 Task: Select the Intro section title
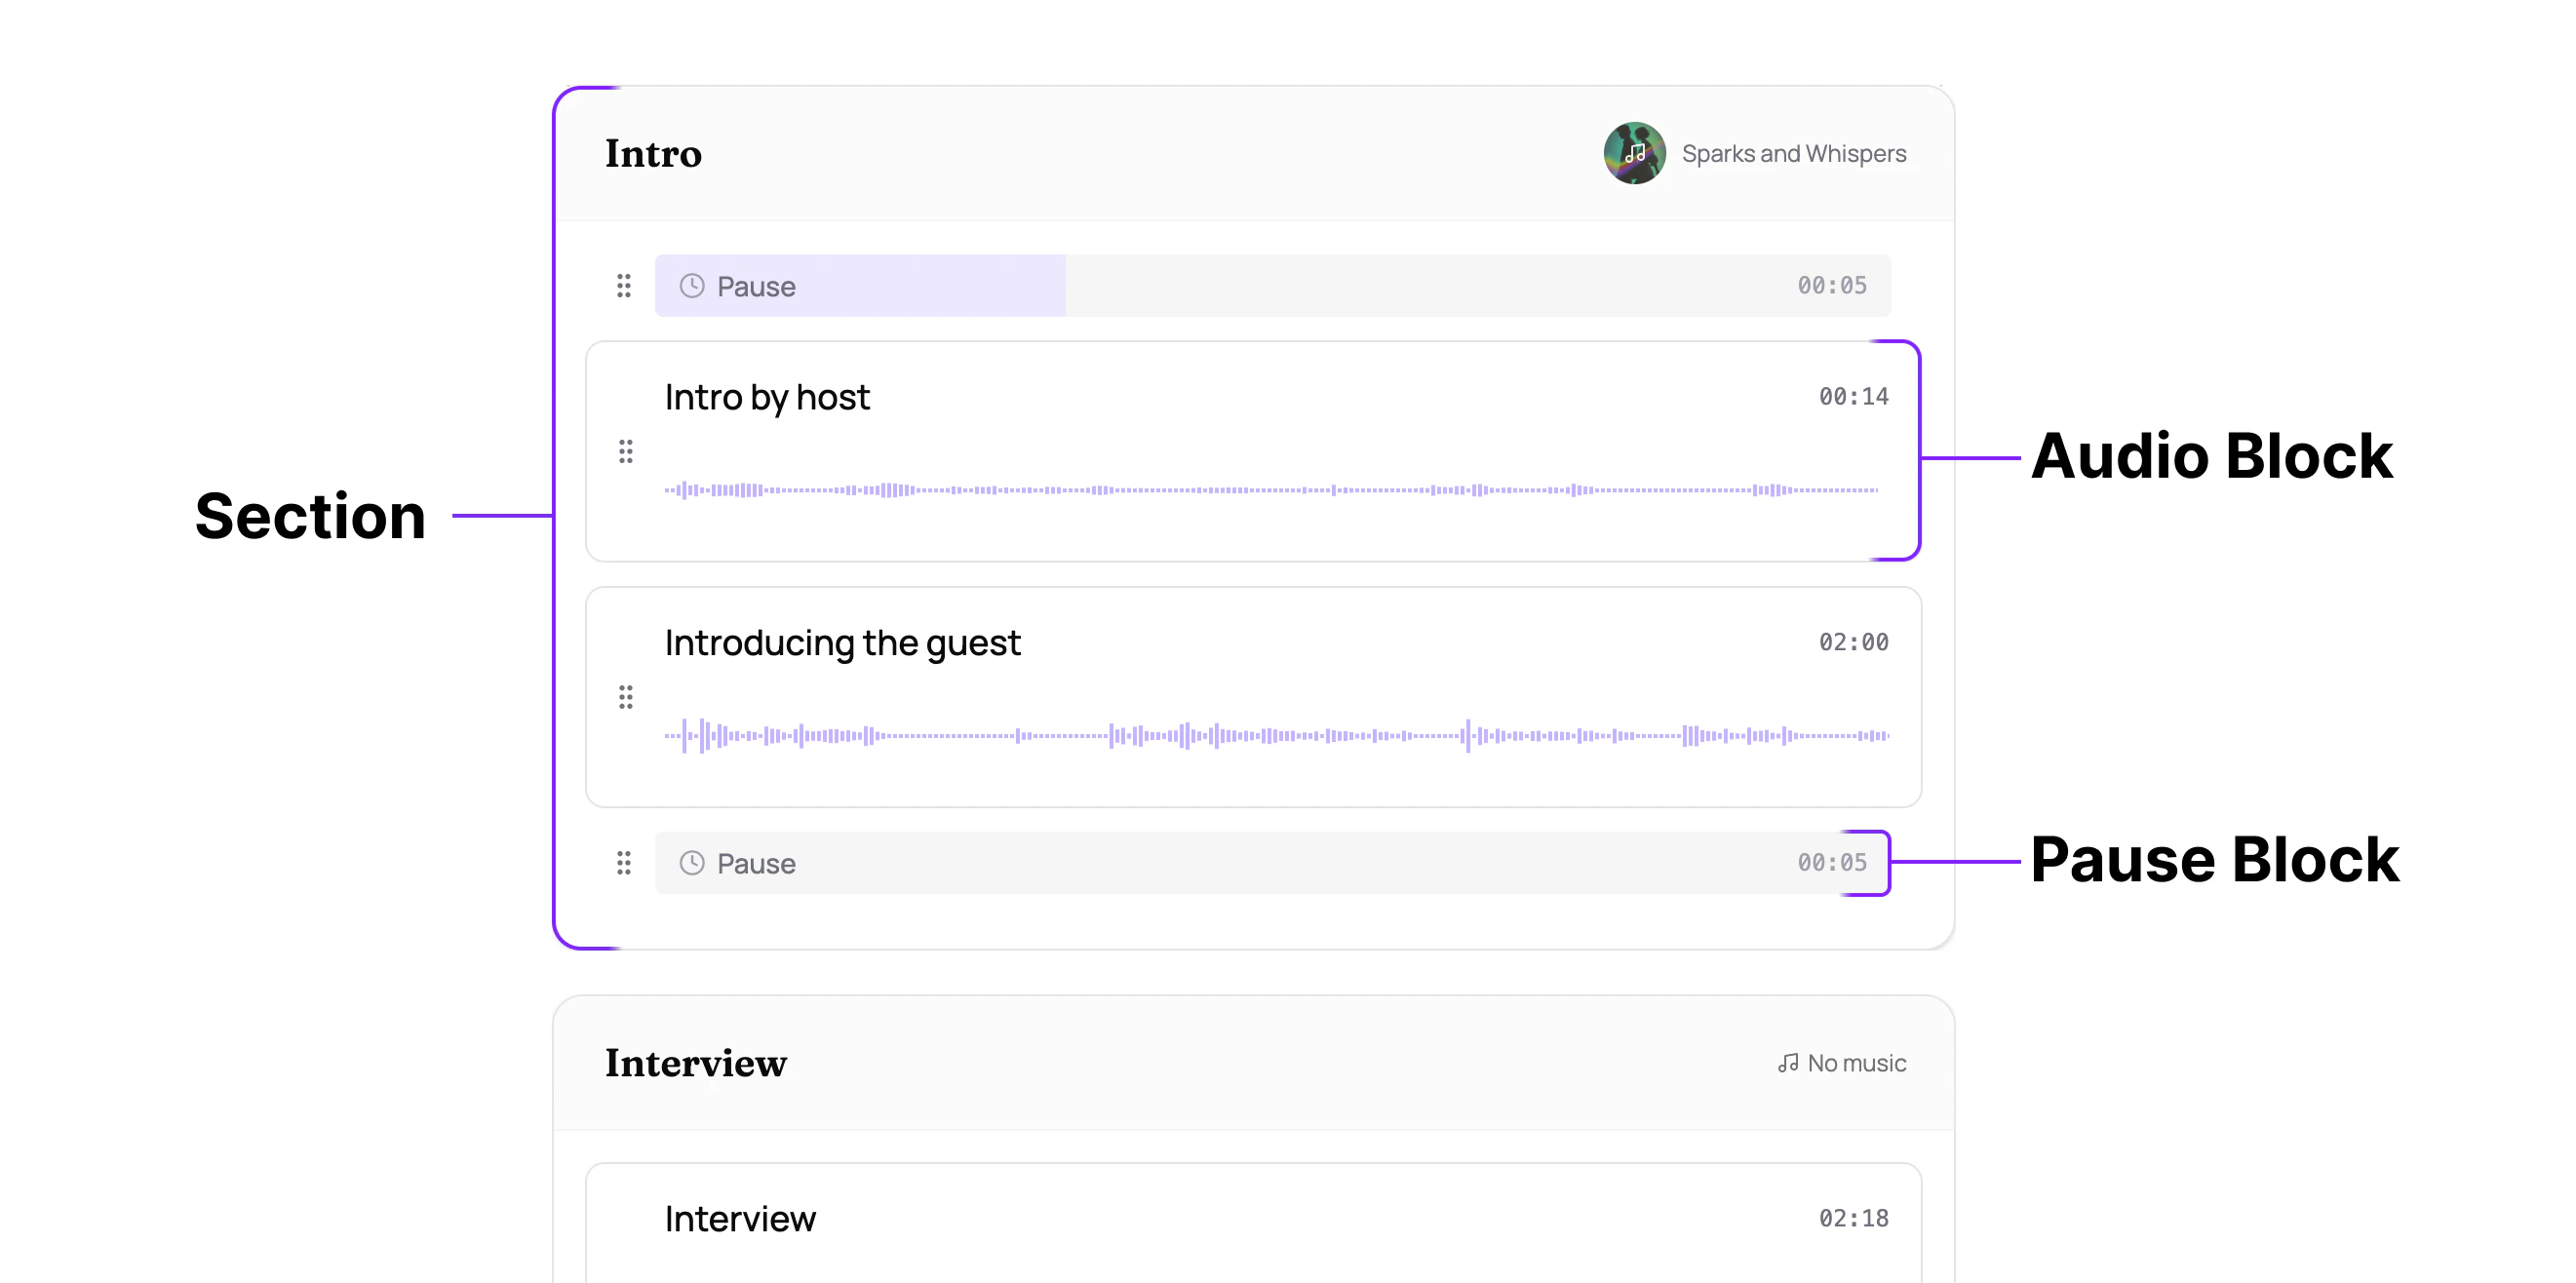pyautogui.click(x=652, y=153)
